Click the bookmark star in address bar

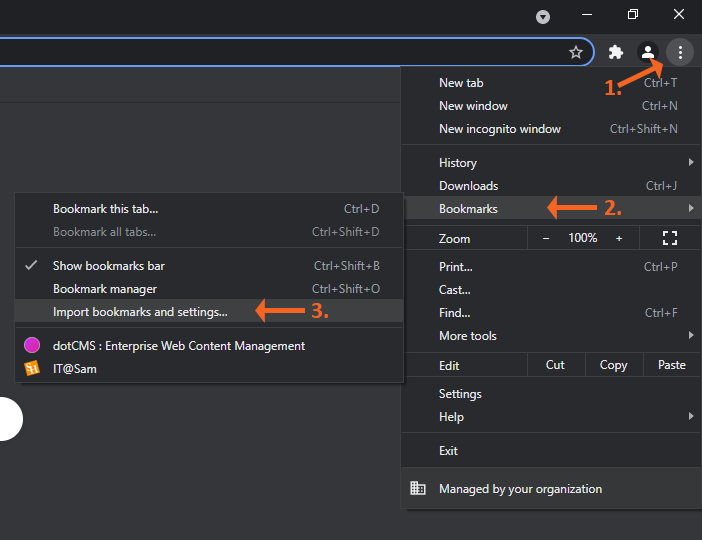pyautogui.click(x=576, y=52)
